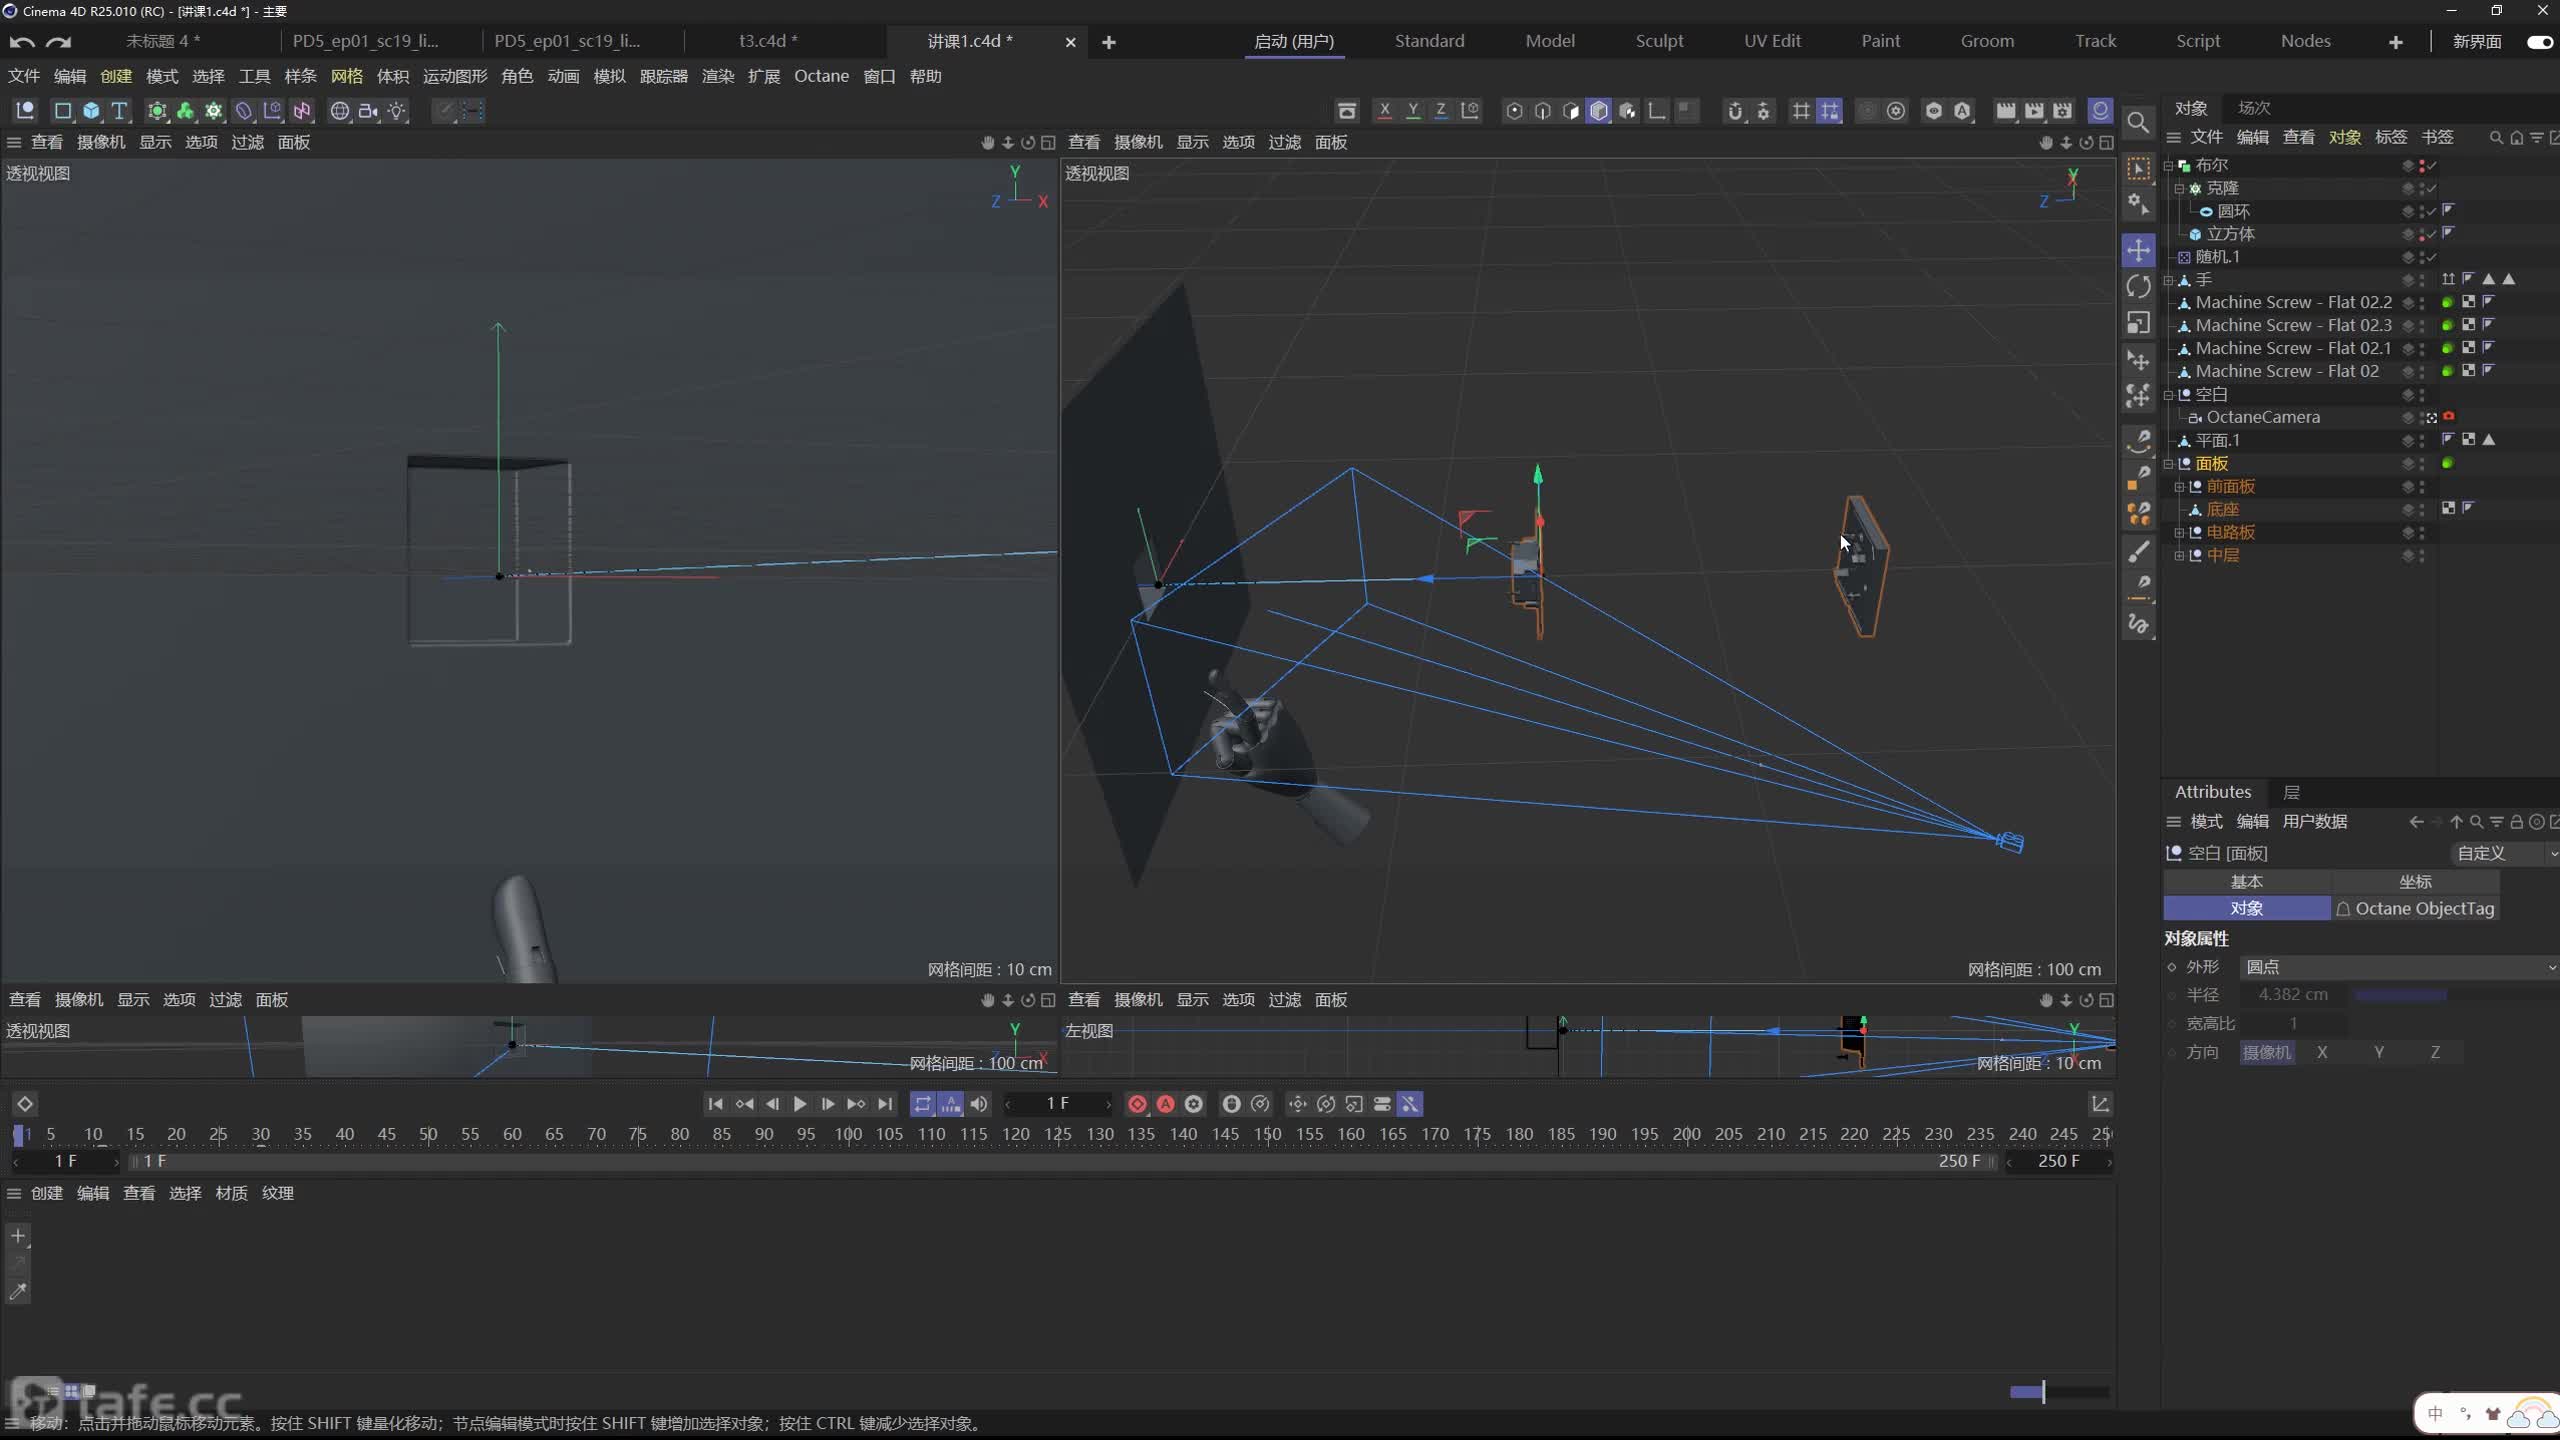2560x1440 pixels.
Task: Select the Move tool in sidebar
Action: tap(2138, 250)
